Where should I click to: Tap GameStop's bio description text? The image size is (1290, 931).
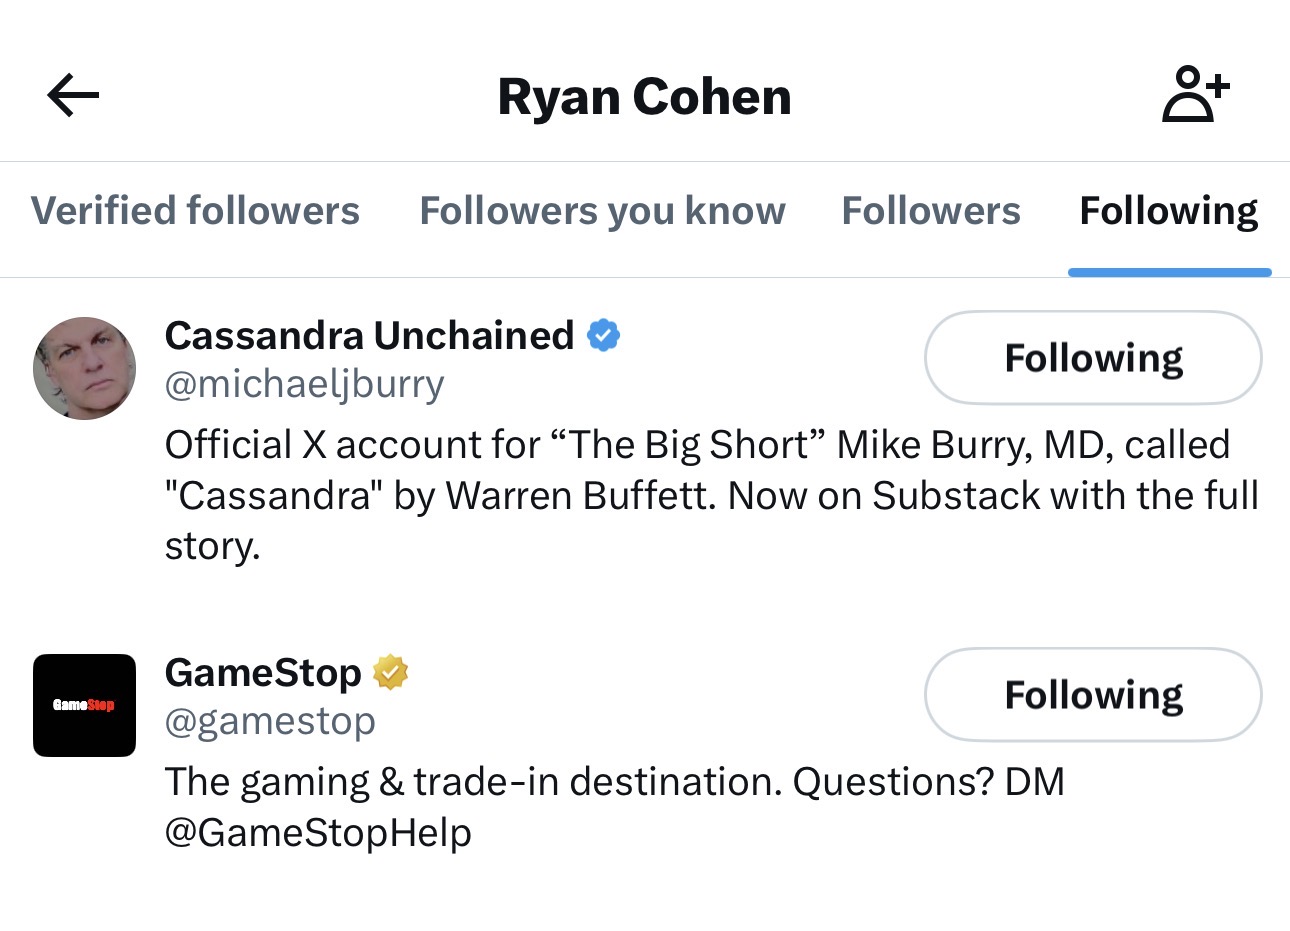coord(614,782)
